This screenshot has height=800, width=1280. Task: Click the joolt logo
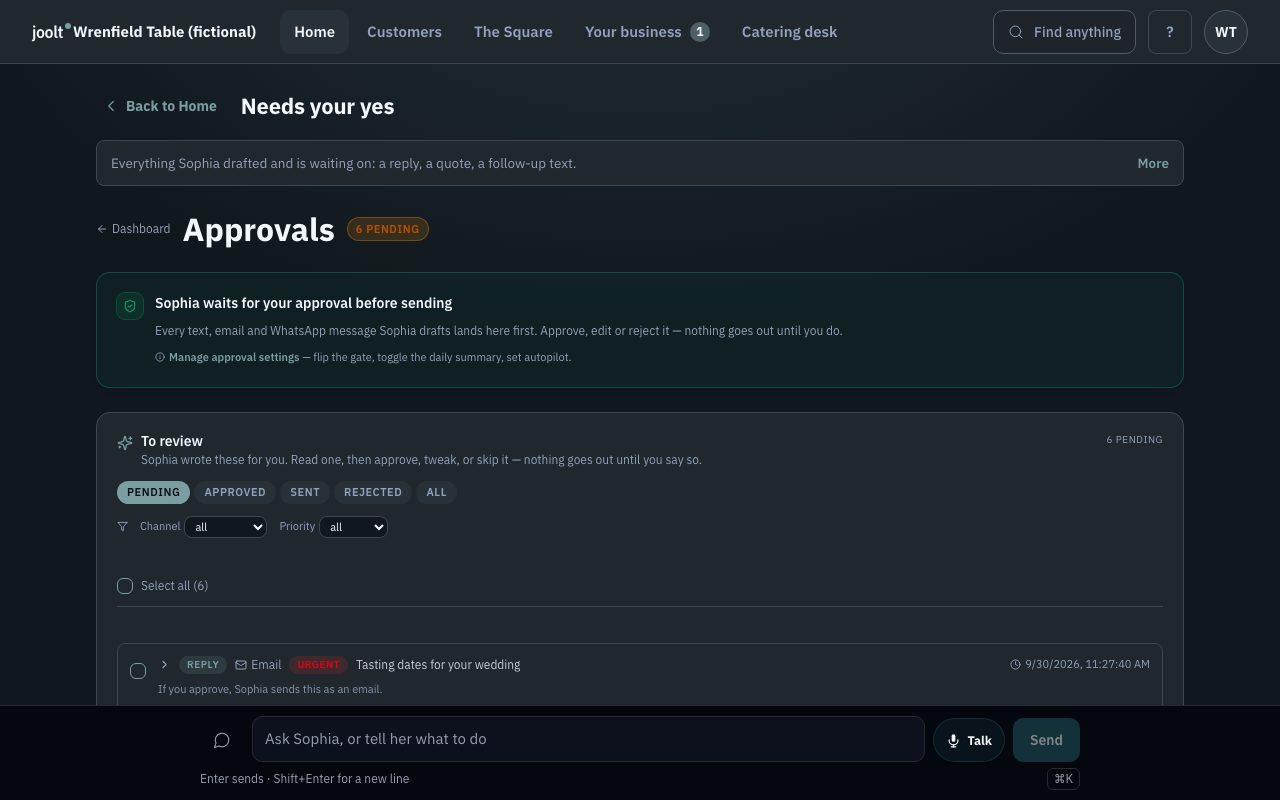[51, 32]
